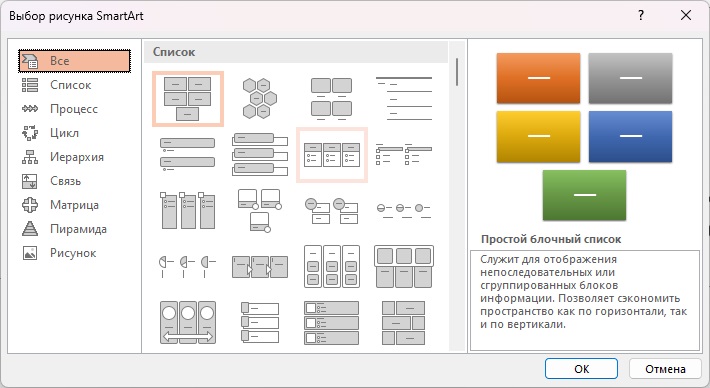Open the dialog help question mark

(641, 15)
